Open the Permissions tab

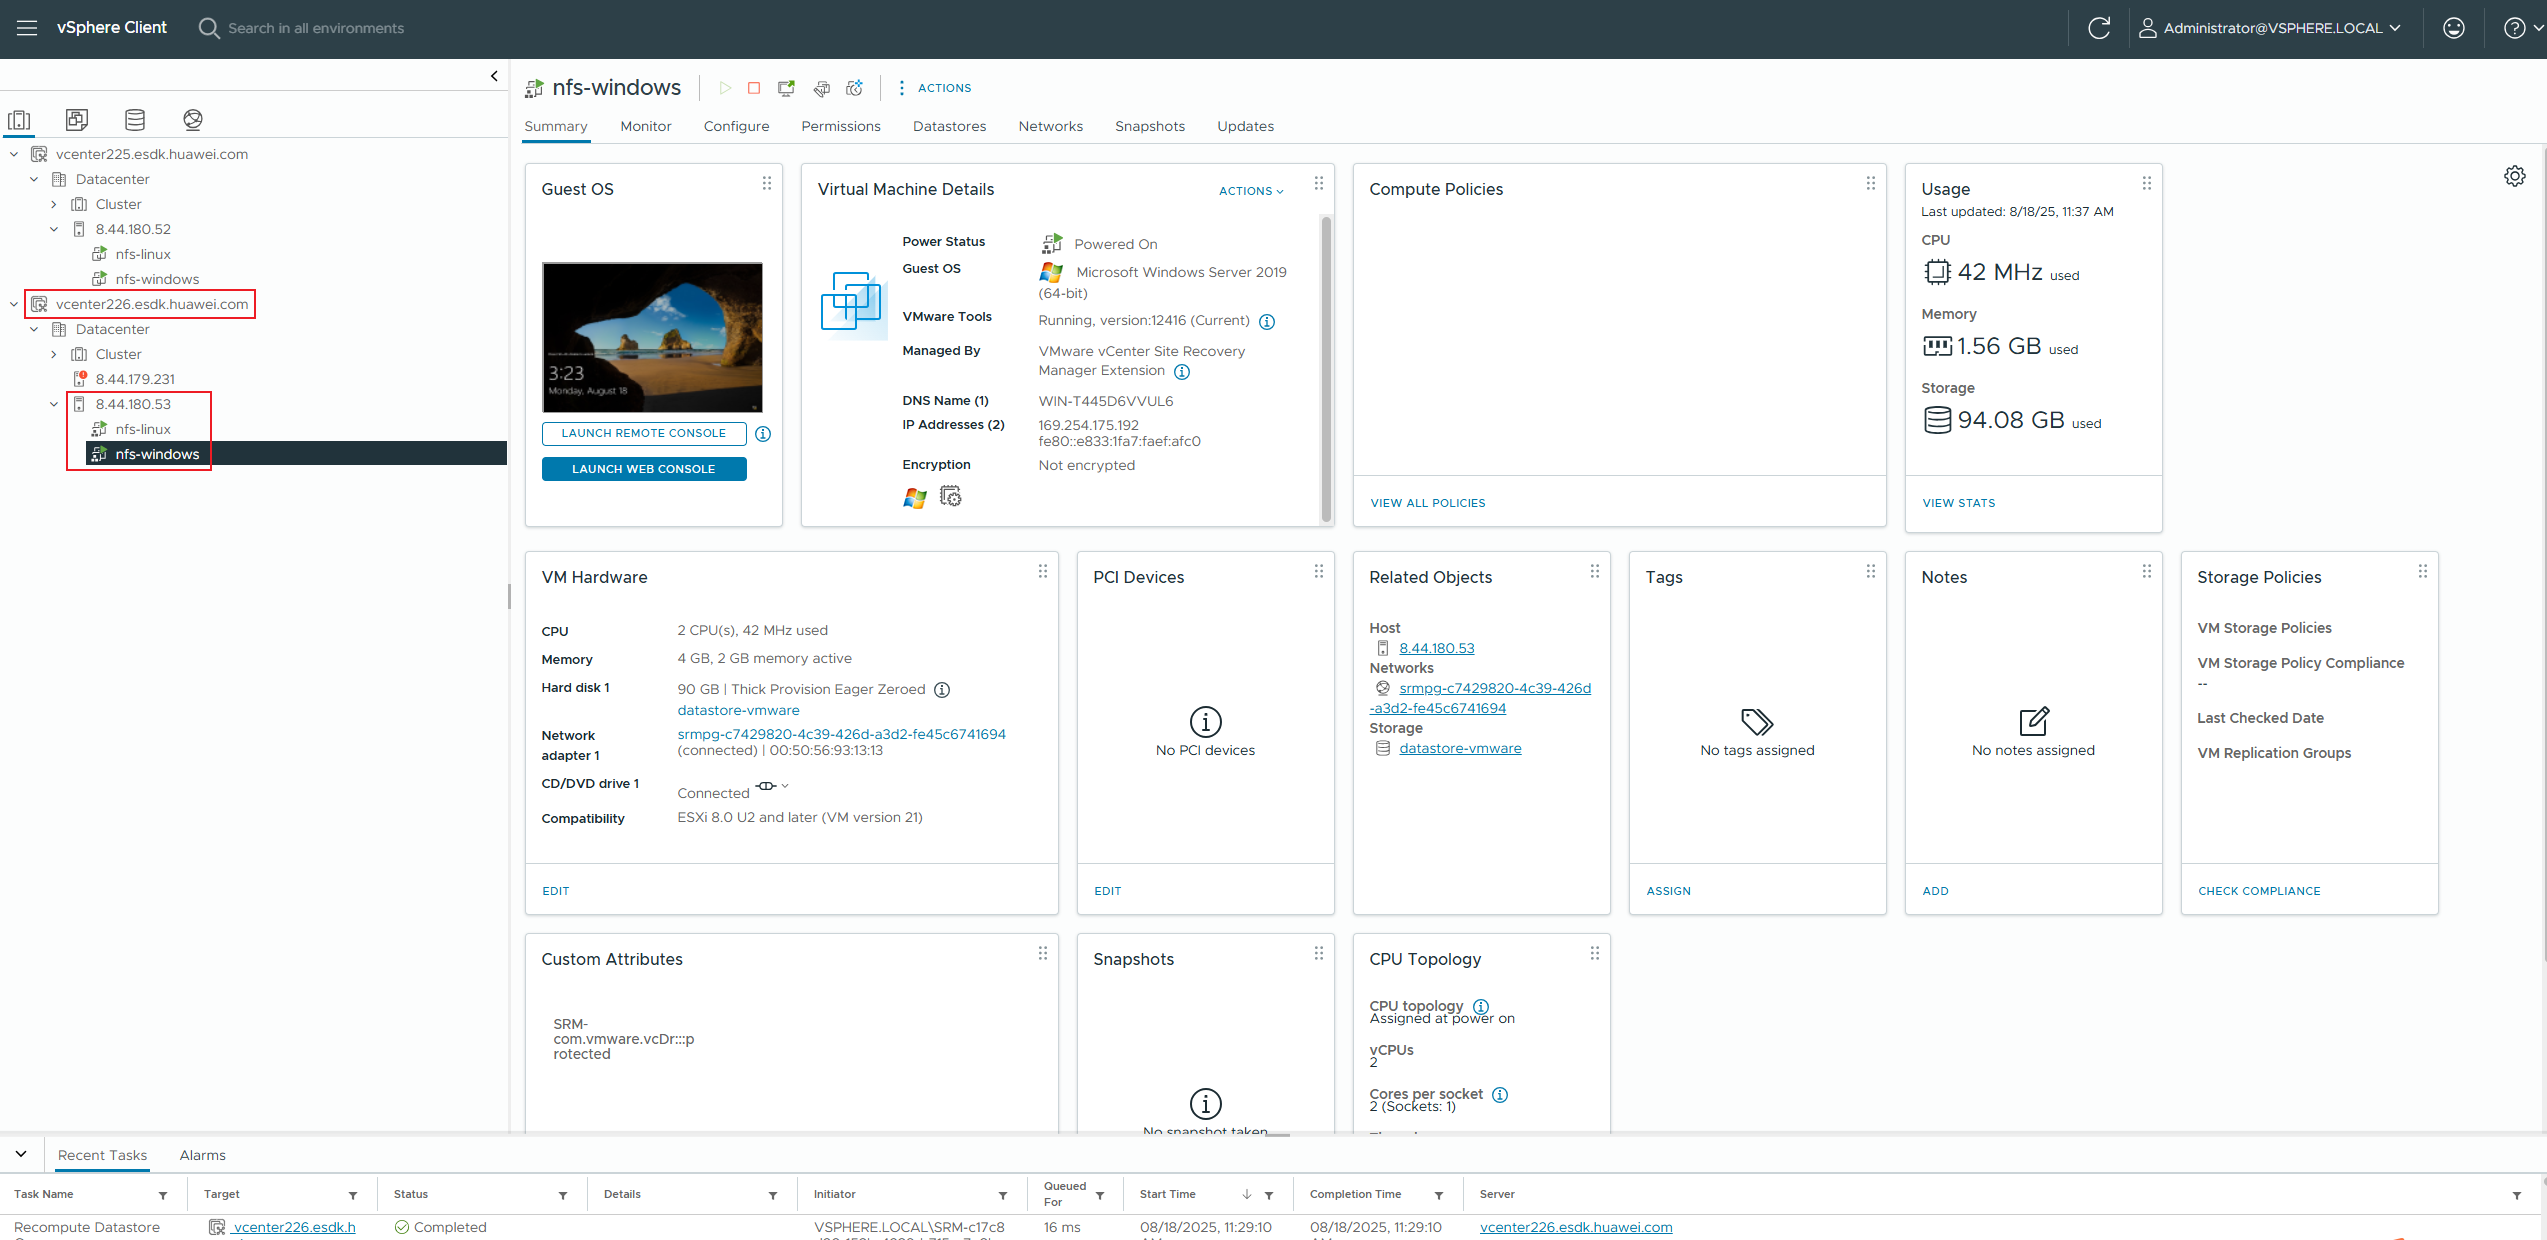click(x=841, y=126)
